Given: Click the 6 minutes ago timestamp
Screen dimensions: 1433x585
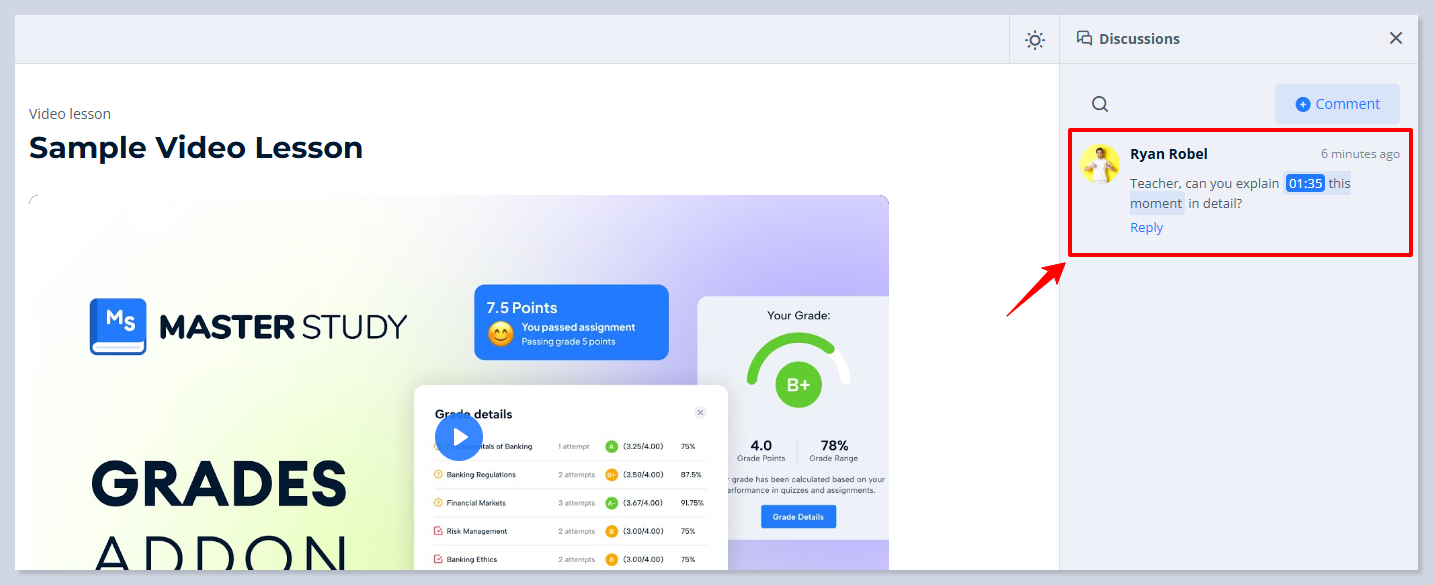Looking at the screenshot, I should tap(1360, 154).
